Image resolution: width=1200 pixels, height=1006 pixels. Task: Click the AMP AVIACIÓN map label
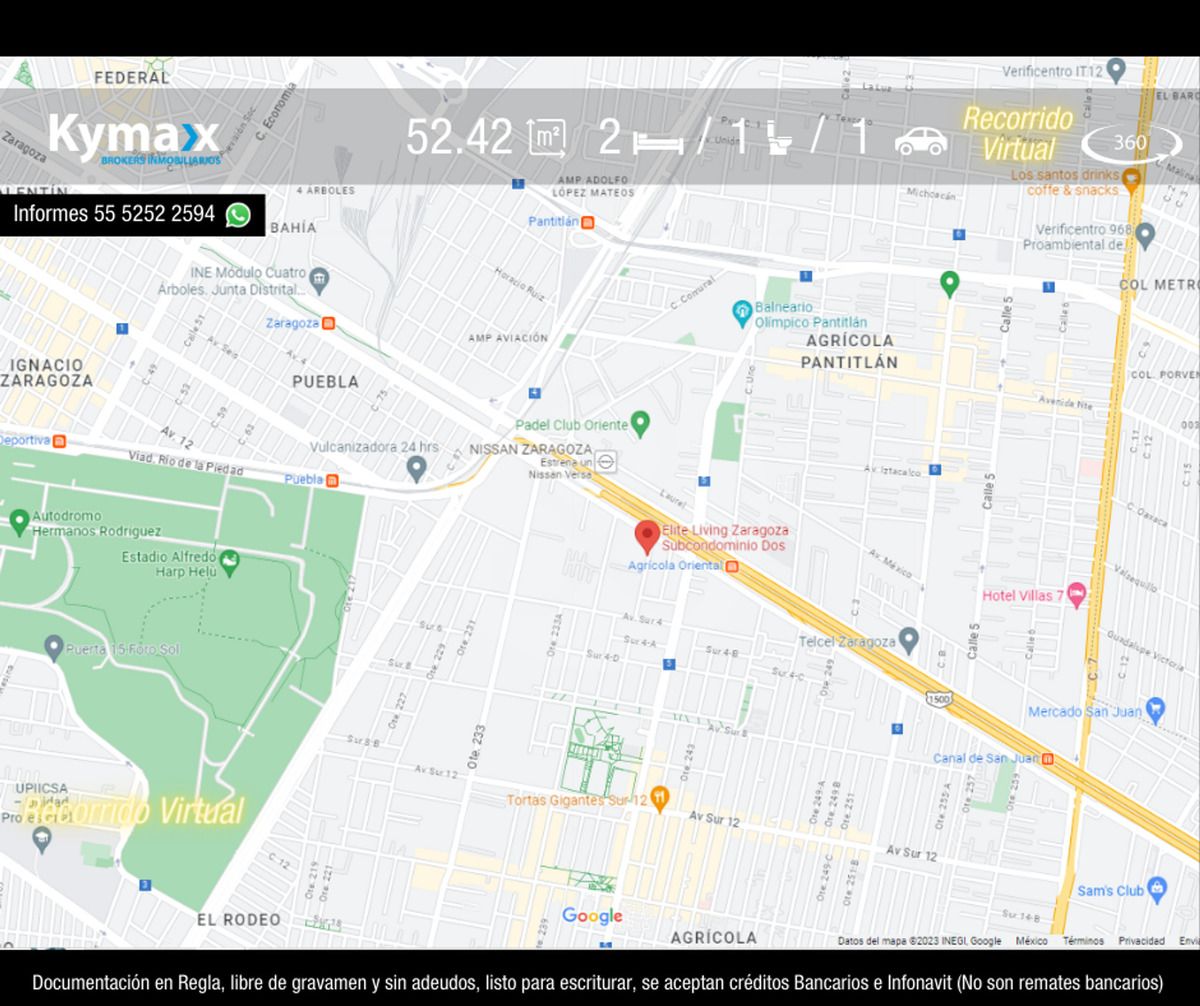(x=508, y=339)
